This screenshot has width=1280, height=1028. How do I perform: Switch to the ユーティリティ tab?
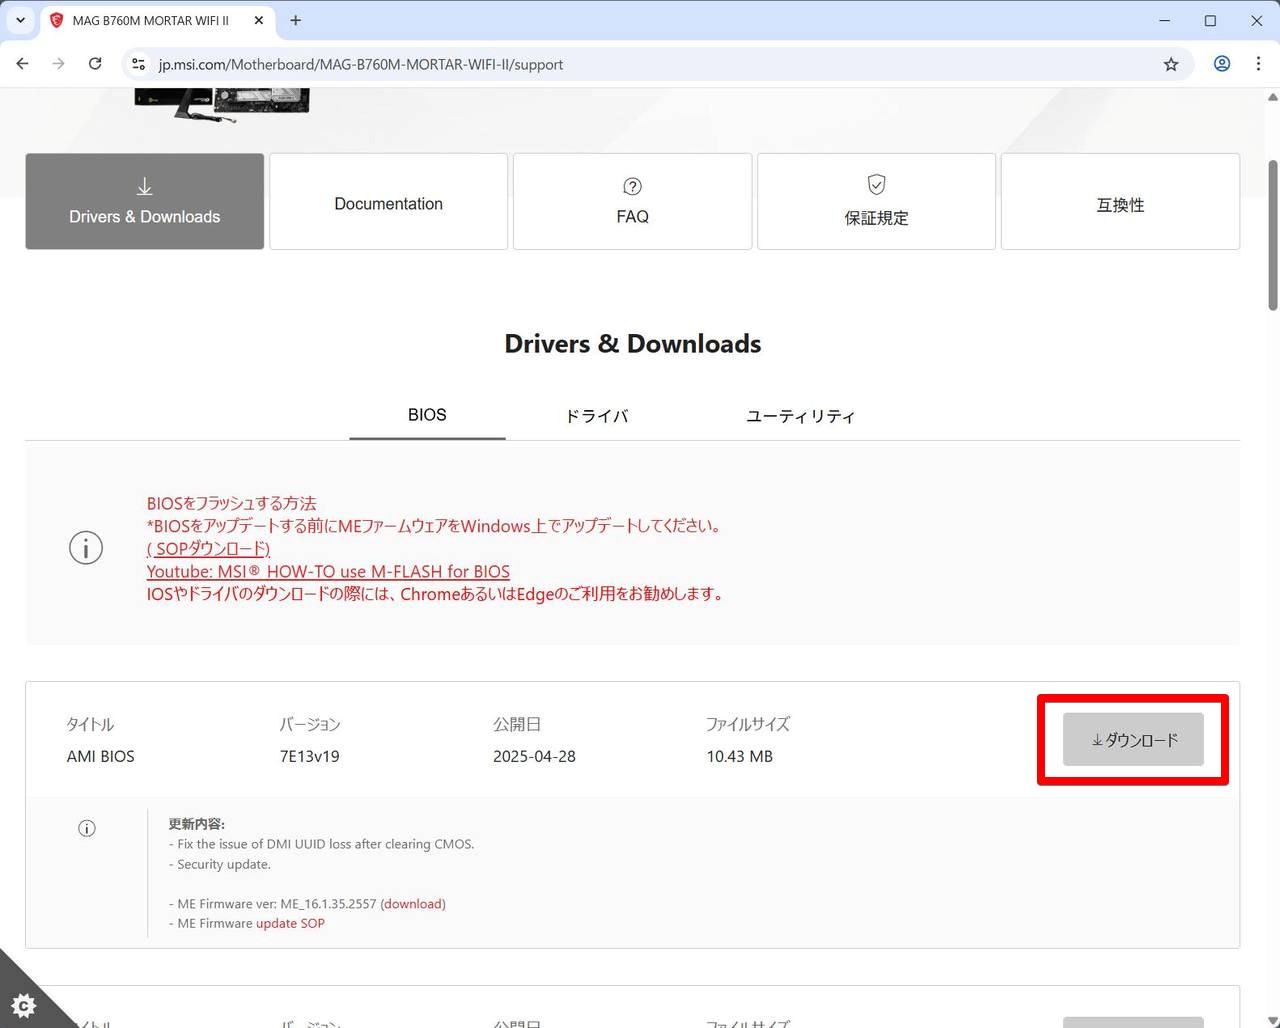click(800, 416)
